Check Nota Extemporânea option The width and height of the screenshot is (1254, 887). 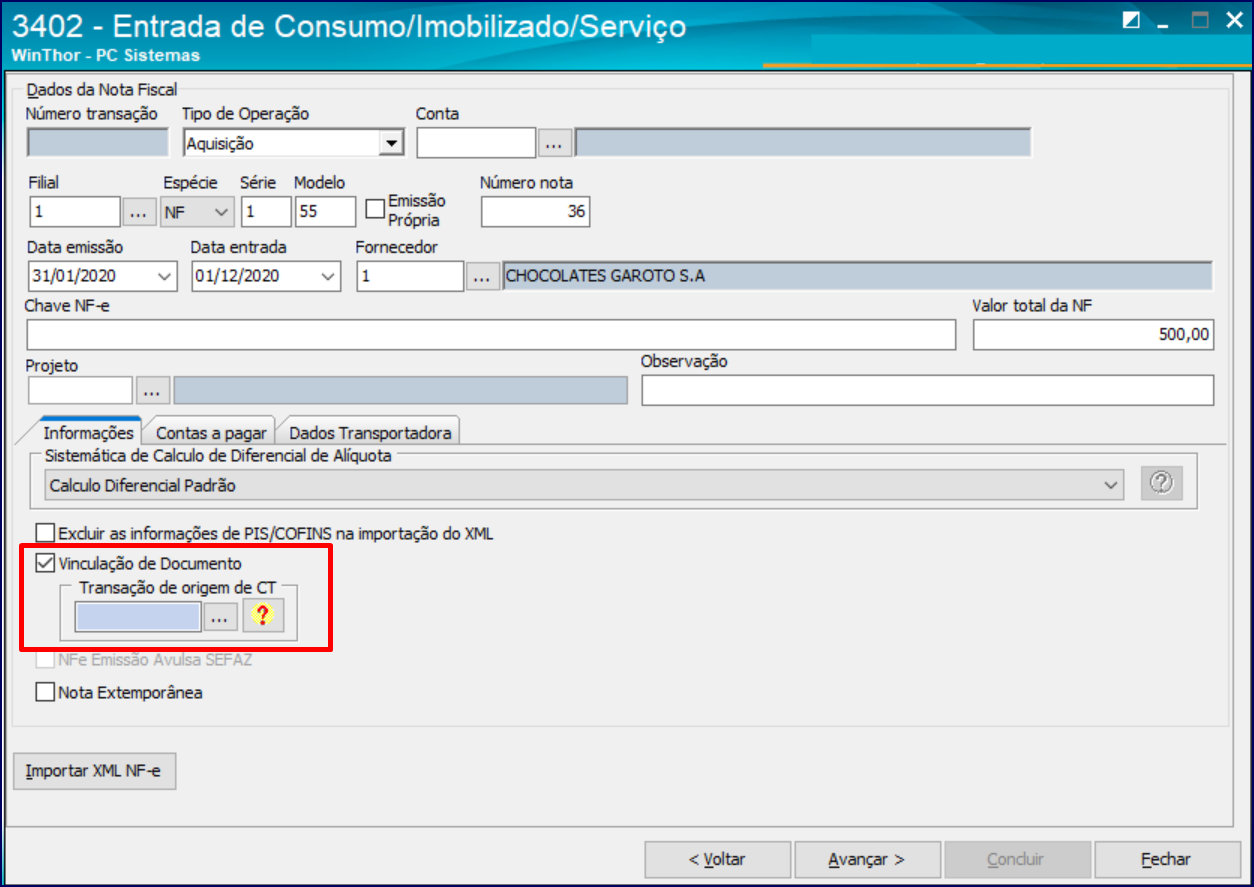(45, 692)
